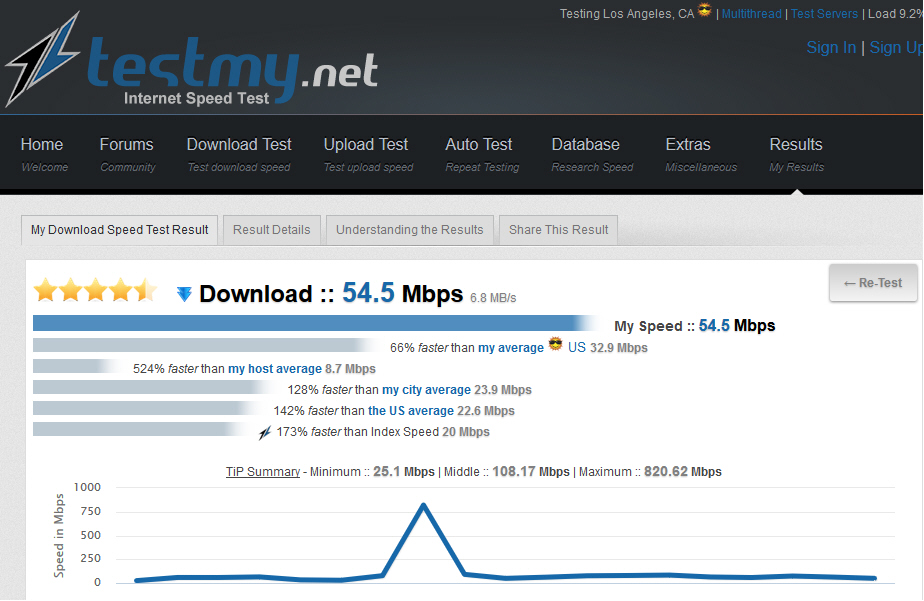The height and width of the screenshot is (601, 924).
Task: Open the TiP Summary link
Action: point(262,471)
